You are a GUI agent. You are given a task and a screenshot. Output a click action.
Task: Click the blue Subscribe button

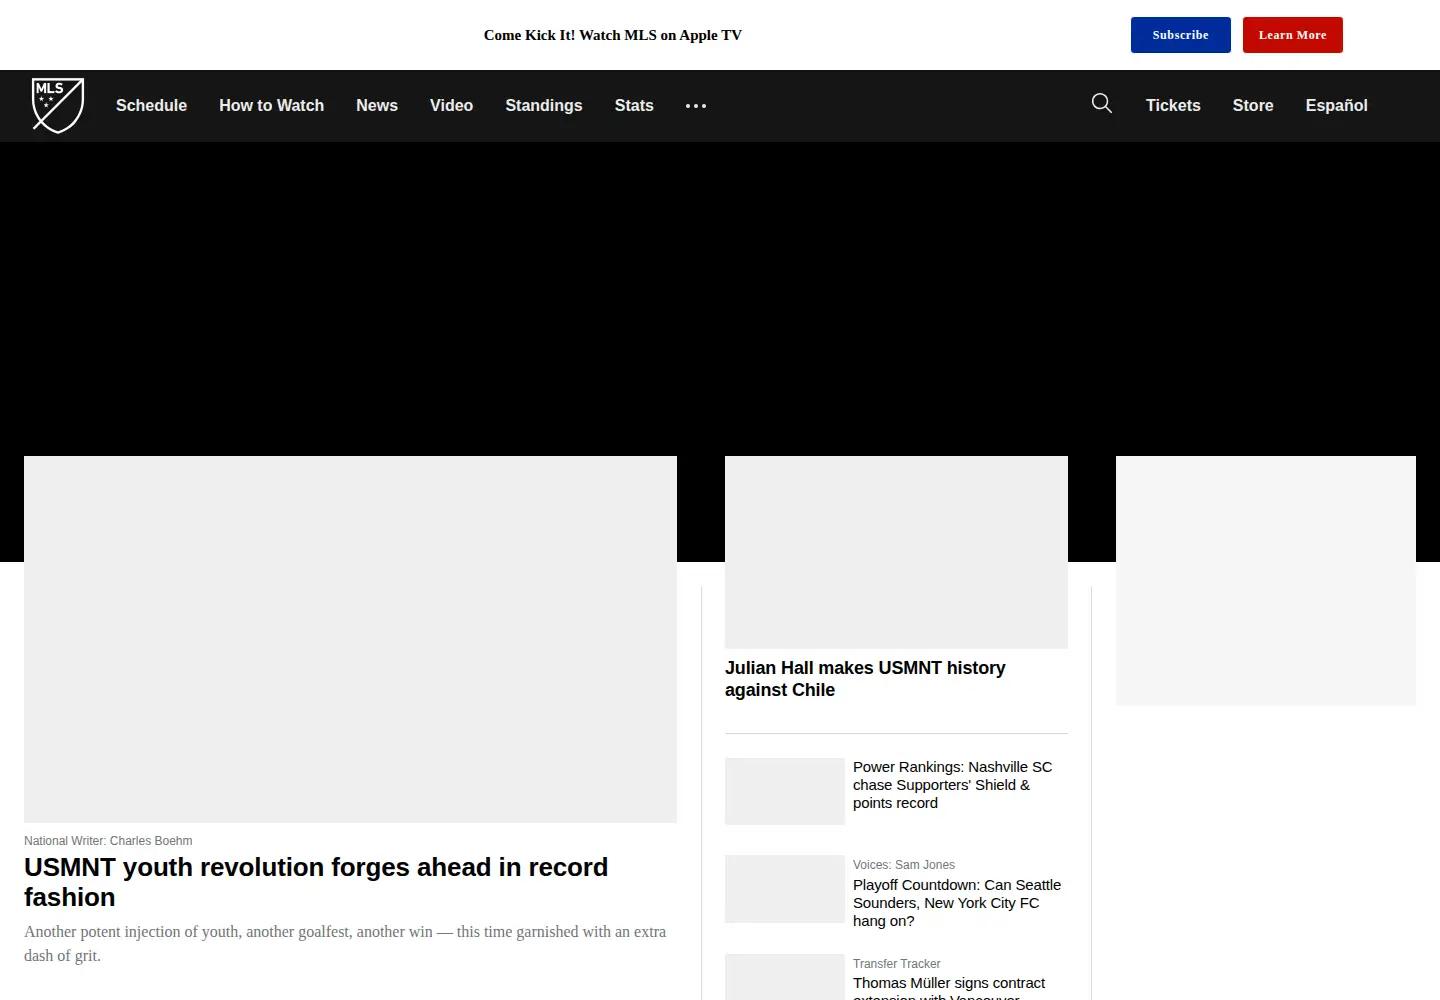(1180, 35)
